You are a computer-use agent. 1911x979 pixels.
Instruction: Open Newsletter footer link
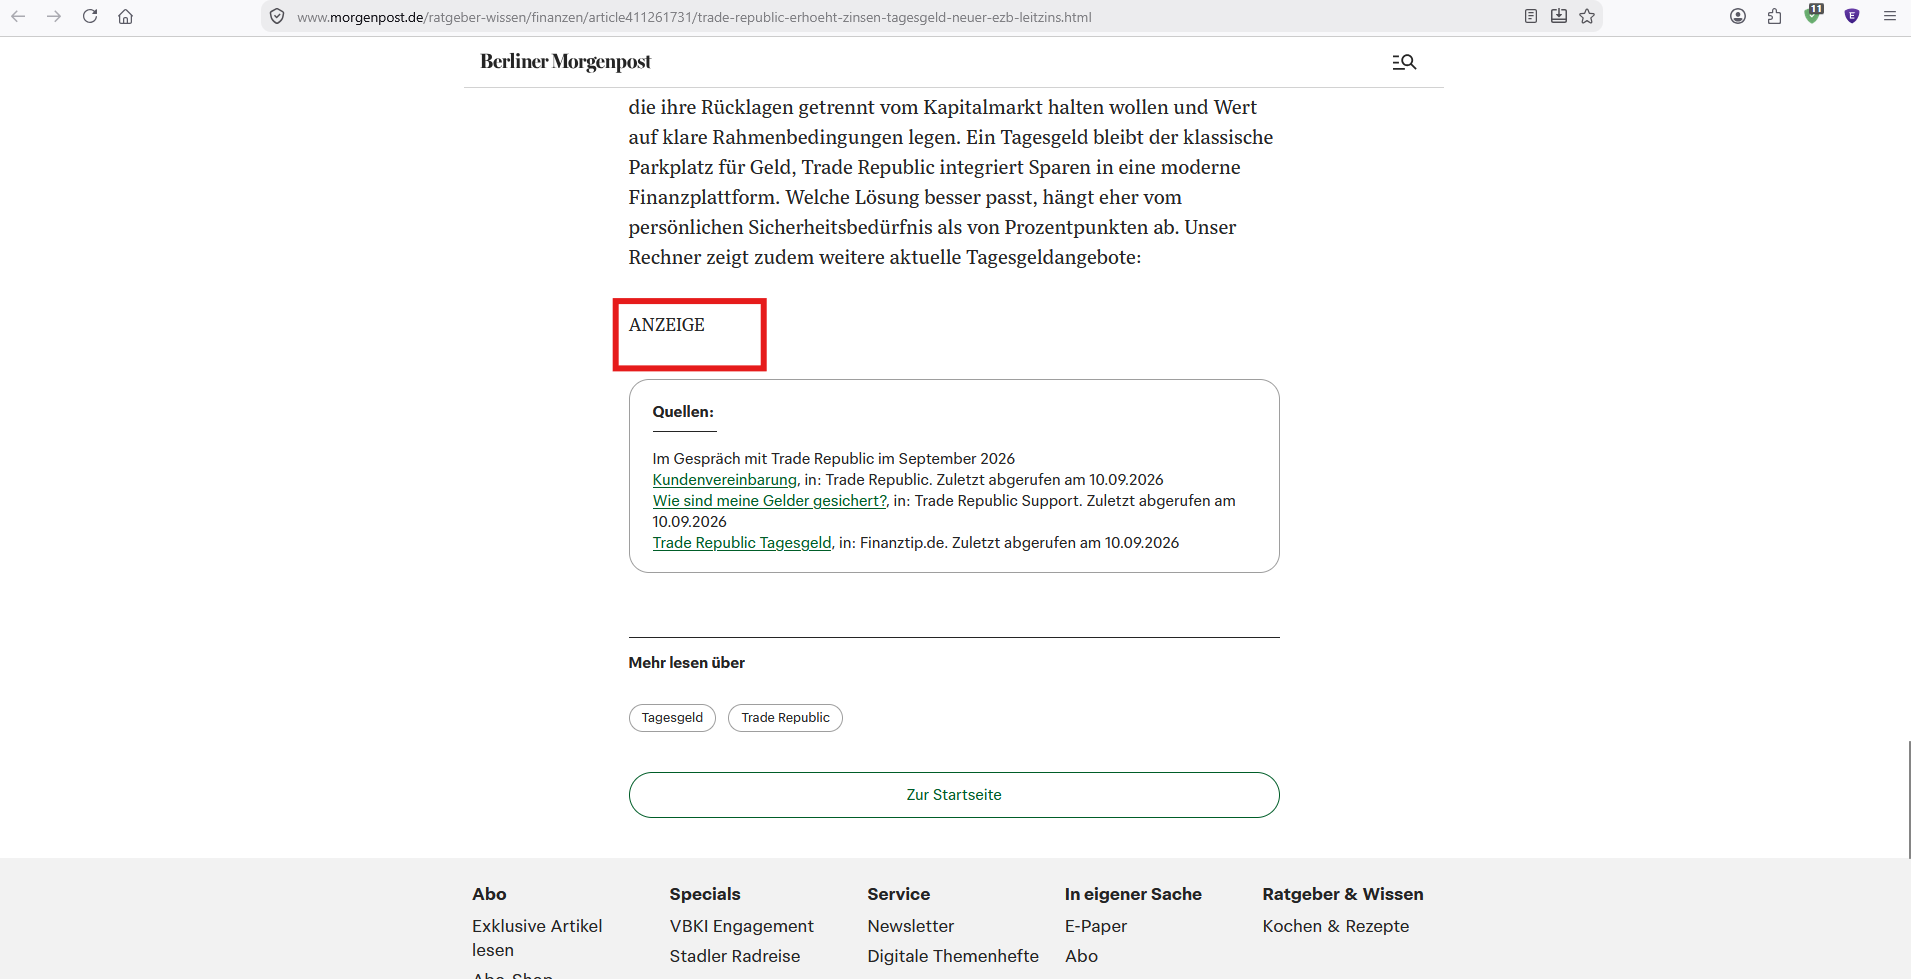coord(910,926)
